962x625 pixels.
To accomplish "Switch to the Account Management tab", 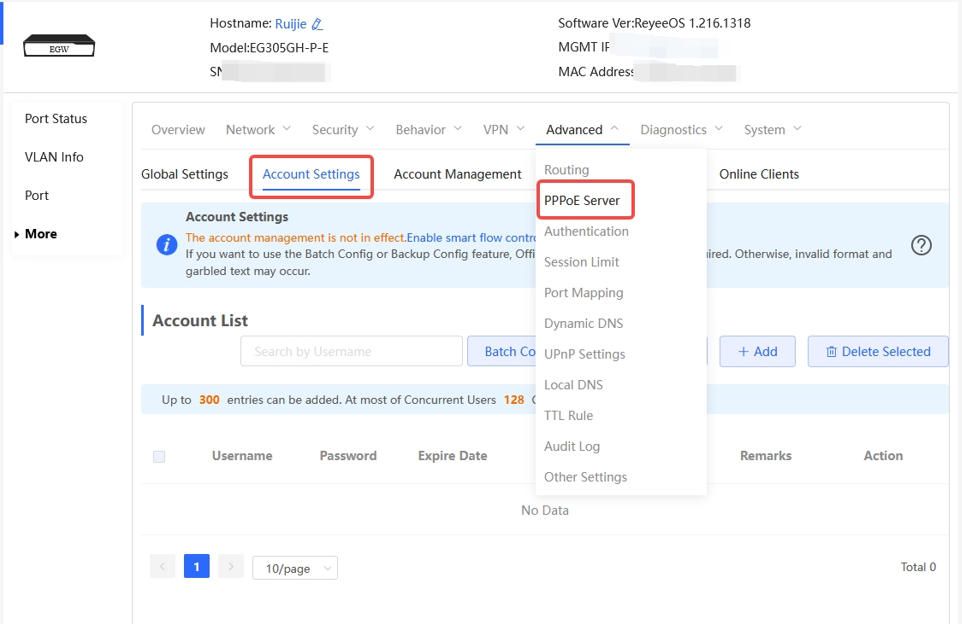I will point(457,175).
